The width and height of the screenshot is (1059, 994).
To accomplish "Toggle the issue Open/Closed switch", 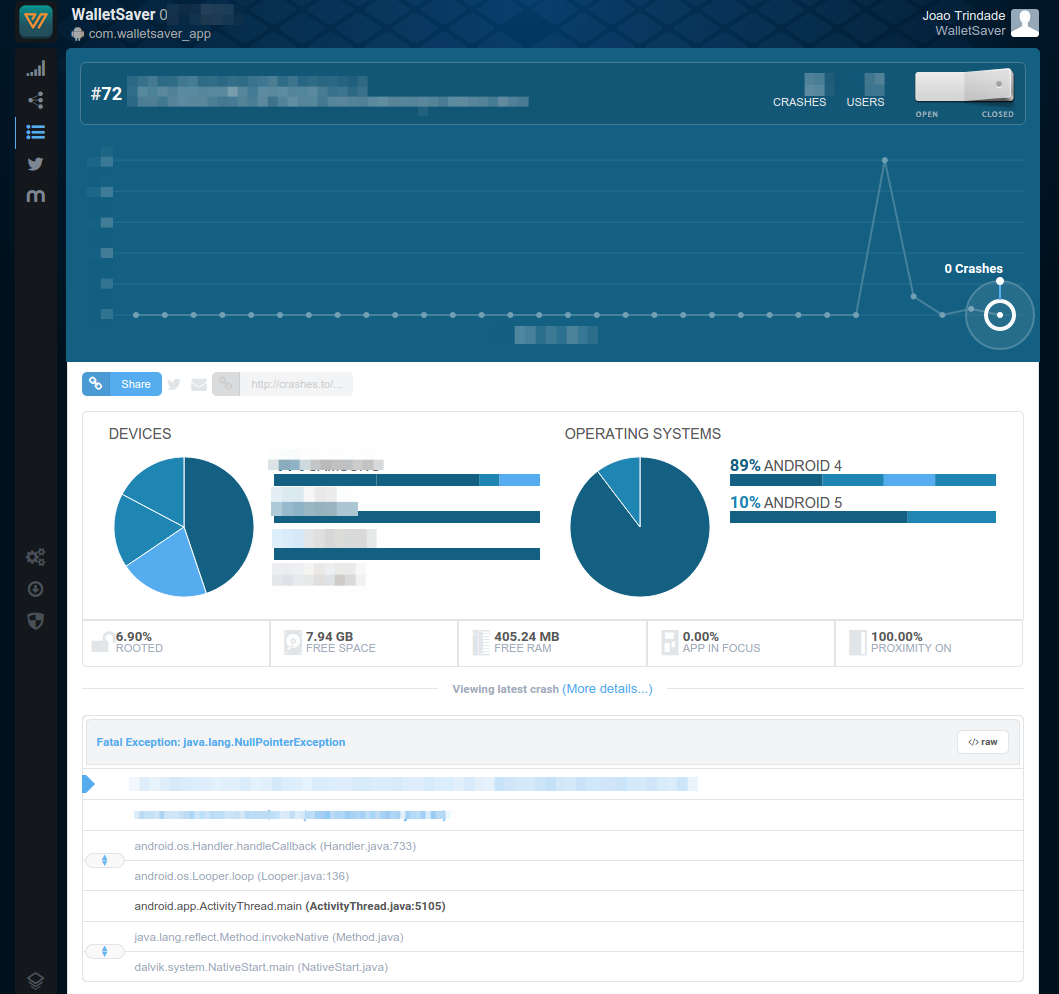I will pyautogui.click(x=964, y=86).
